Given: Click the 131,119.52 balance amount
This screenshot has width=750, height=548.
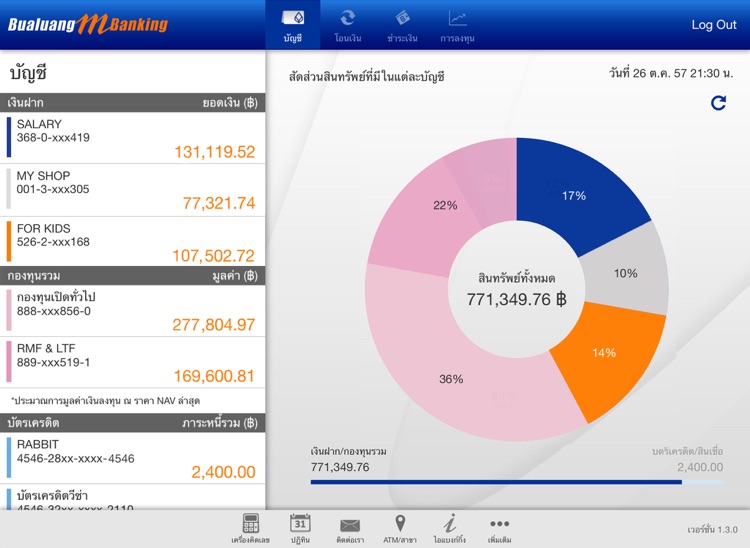Looking at the screenshot, I should (x=214, y=152).
